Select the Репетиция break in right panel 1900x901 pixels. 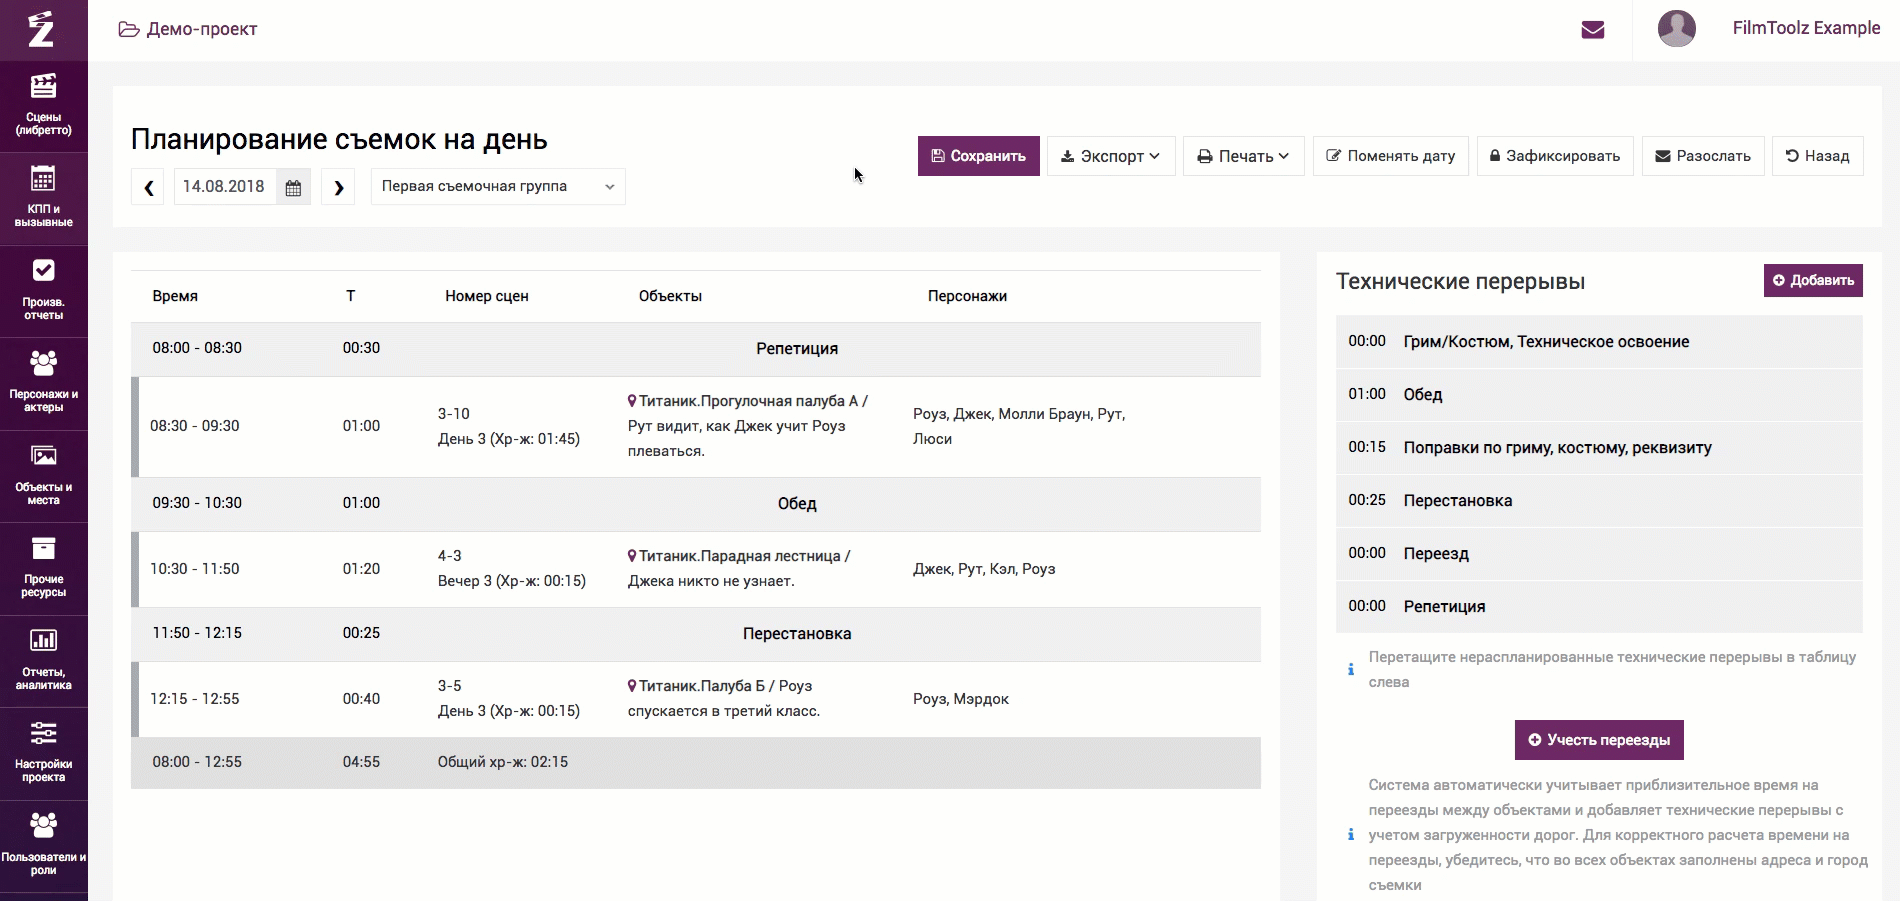(x=1599, y=607)
